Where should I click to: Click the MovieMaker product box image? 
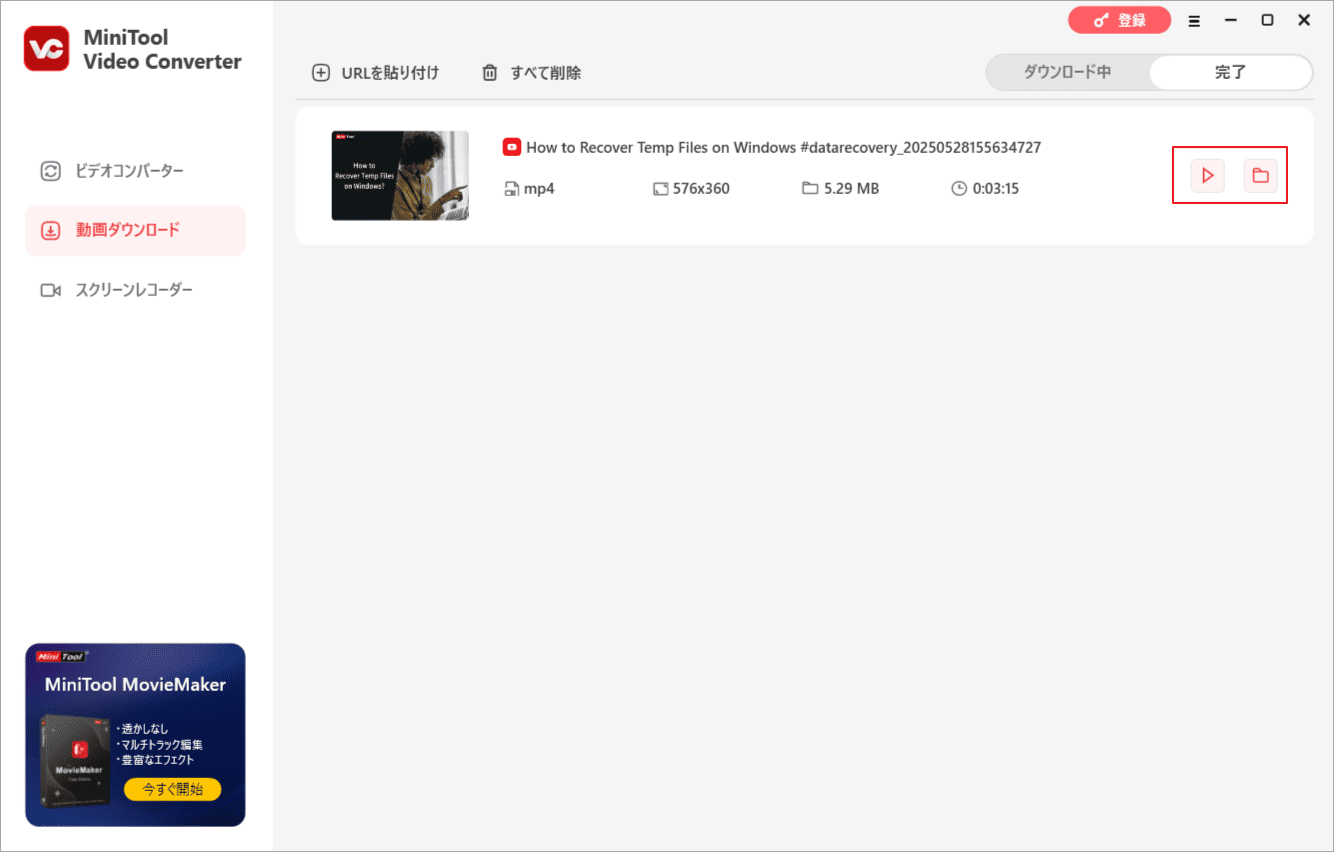(x=74, y=760)
